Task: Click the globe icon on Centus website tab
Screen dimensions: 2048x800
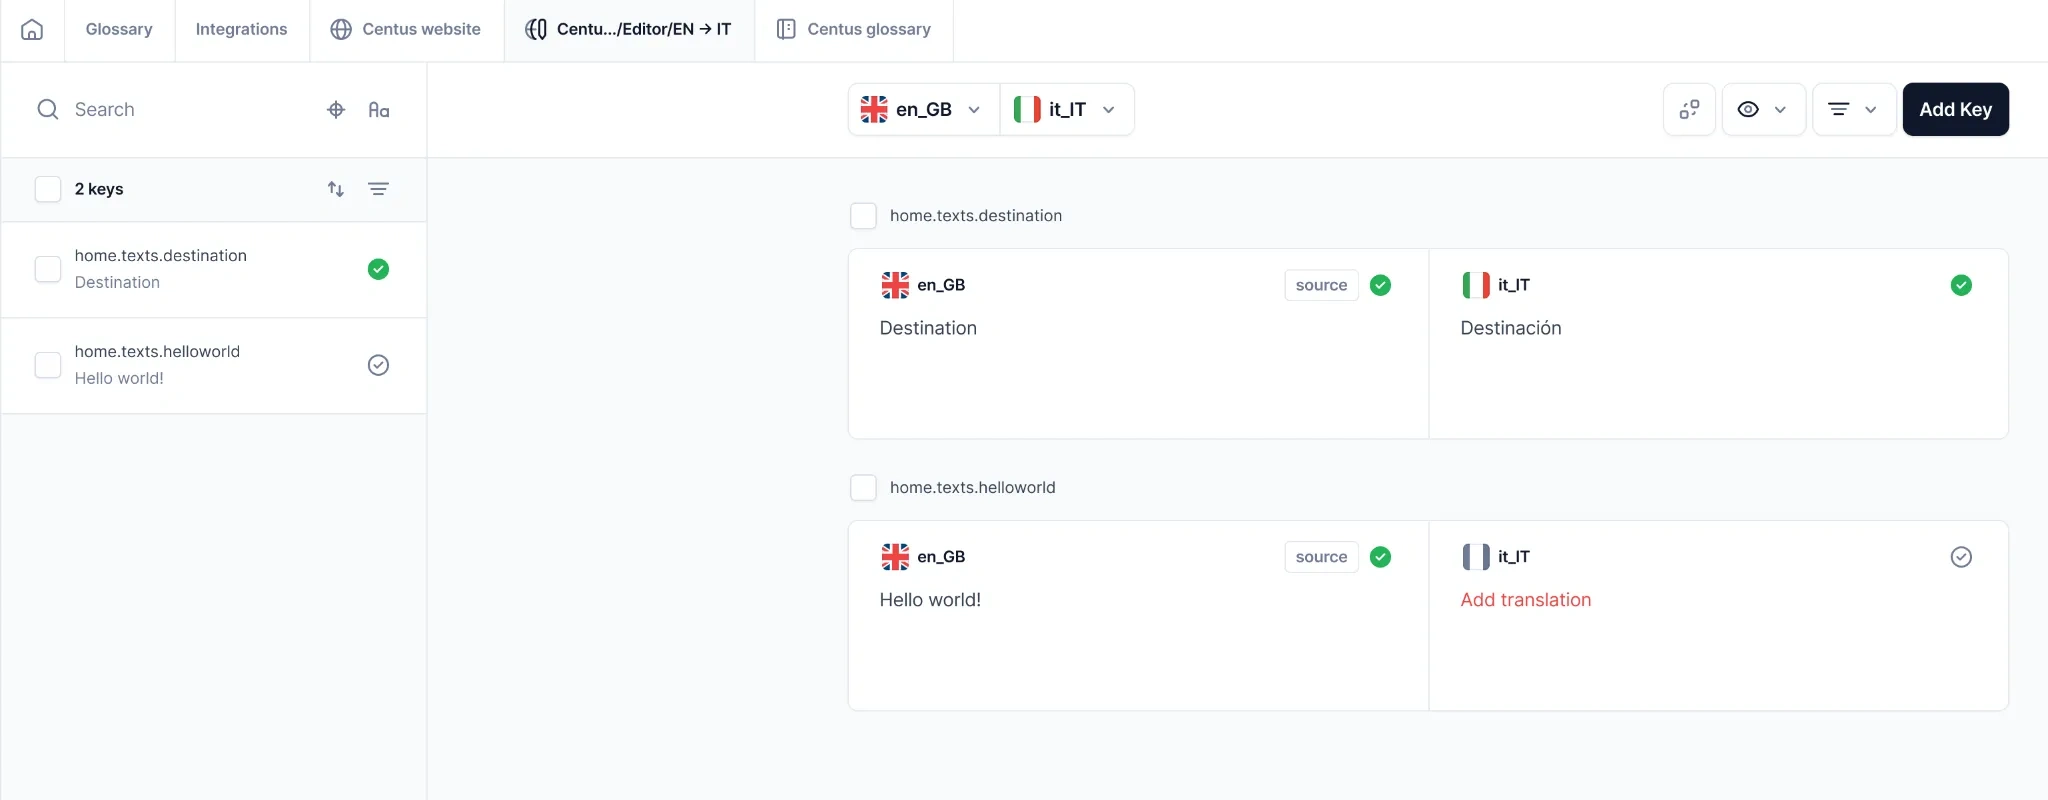Action: tap(341, 30)
